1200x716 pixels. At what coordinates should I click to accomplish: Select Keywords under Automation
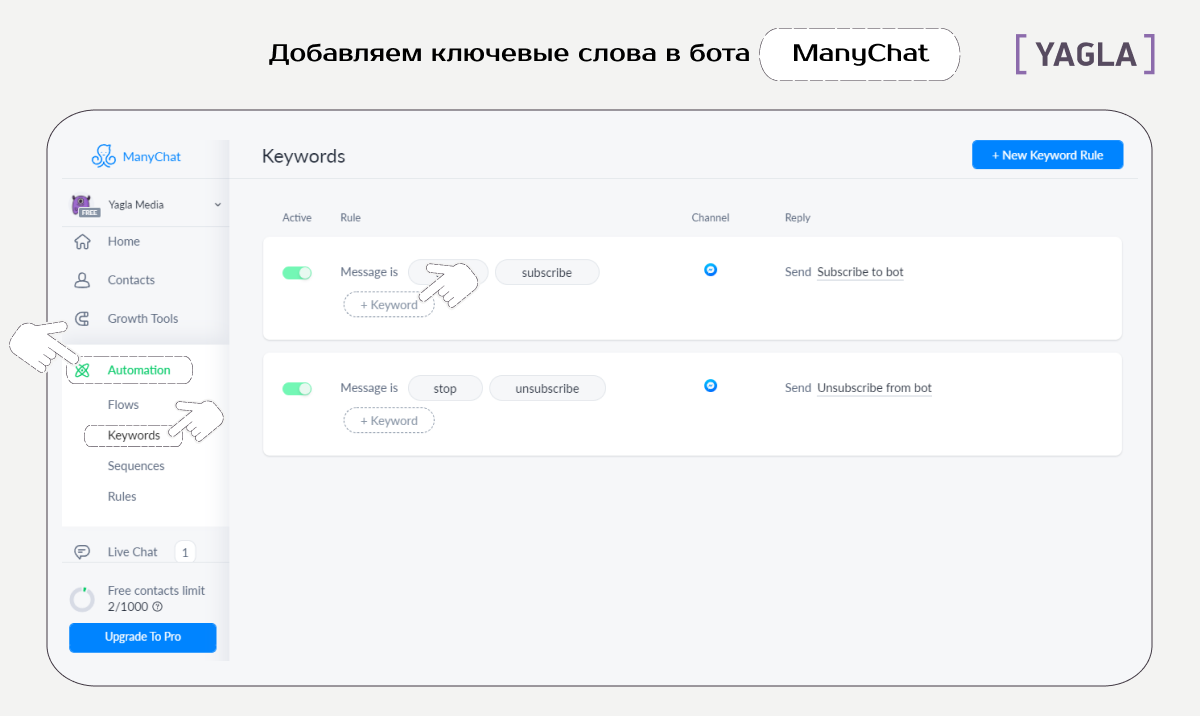click(134, 436)
